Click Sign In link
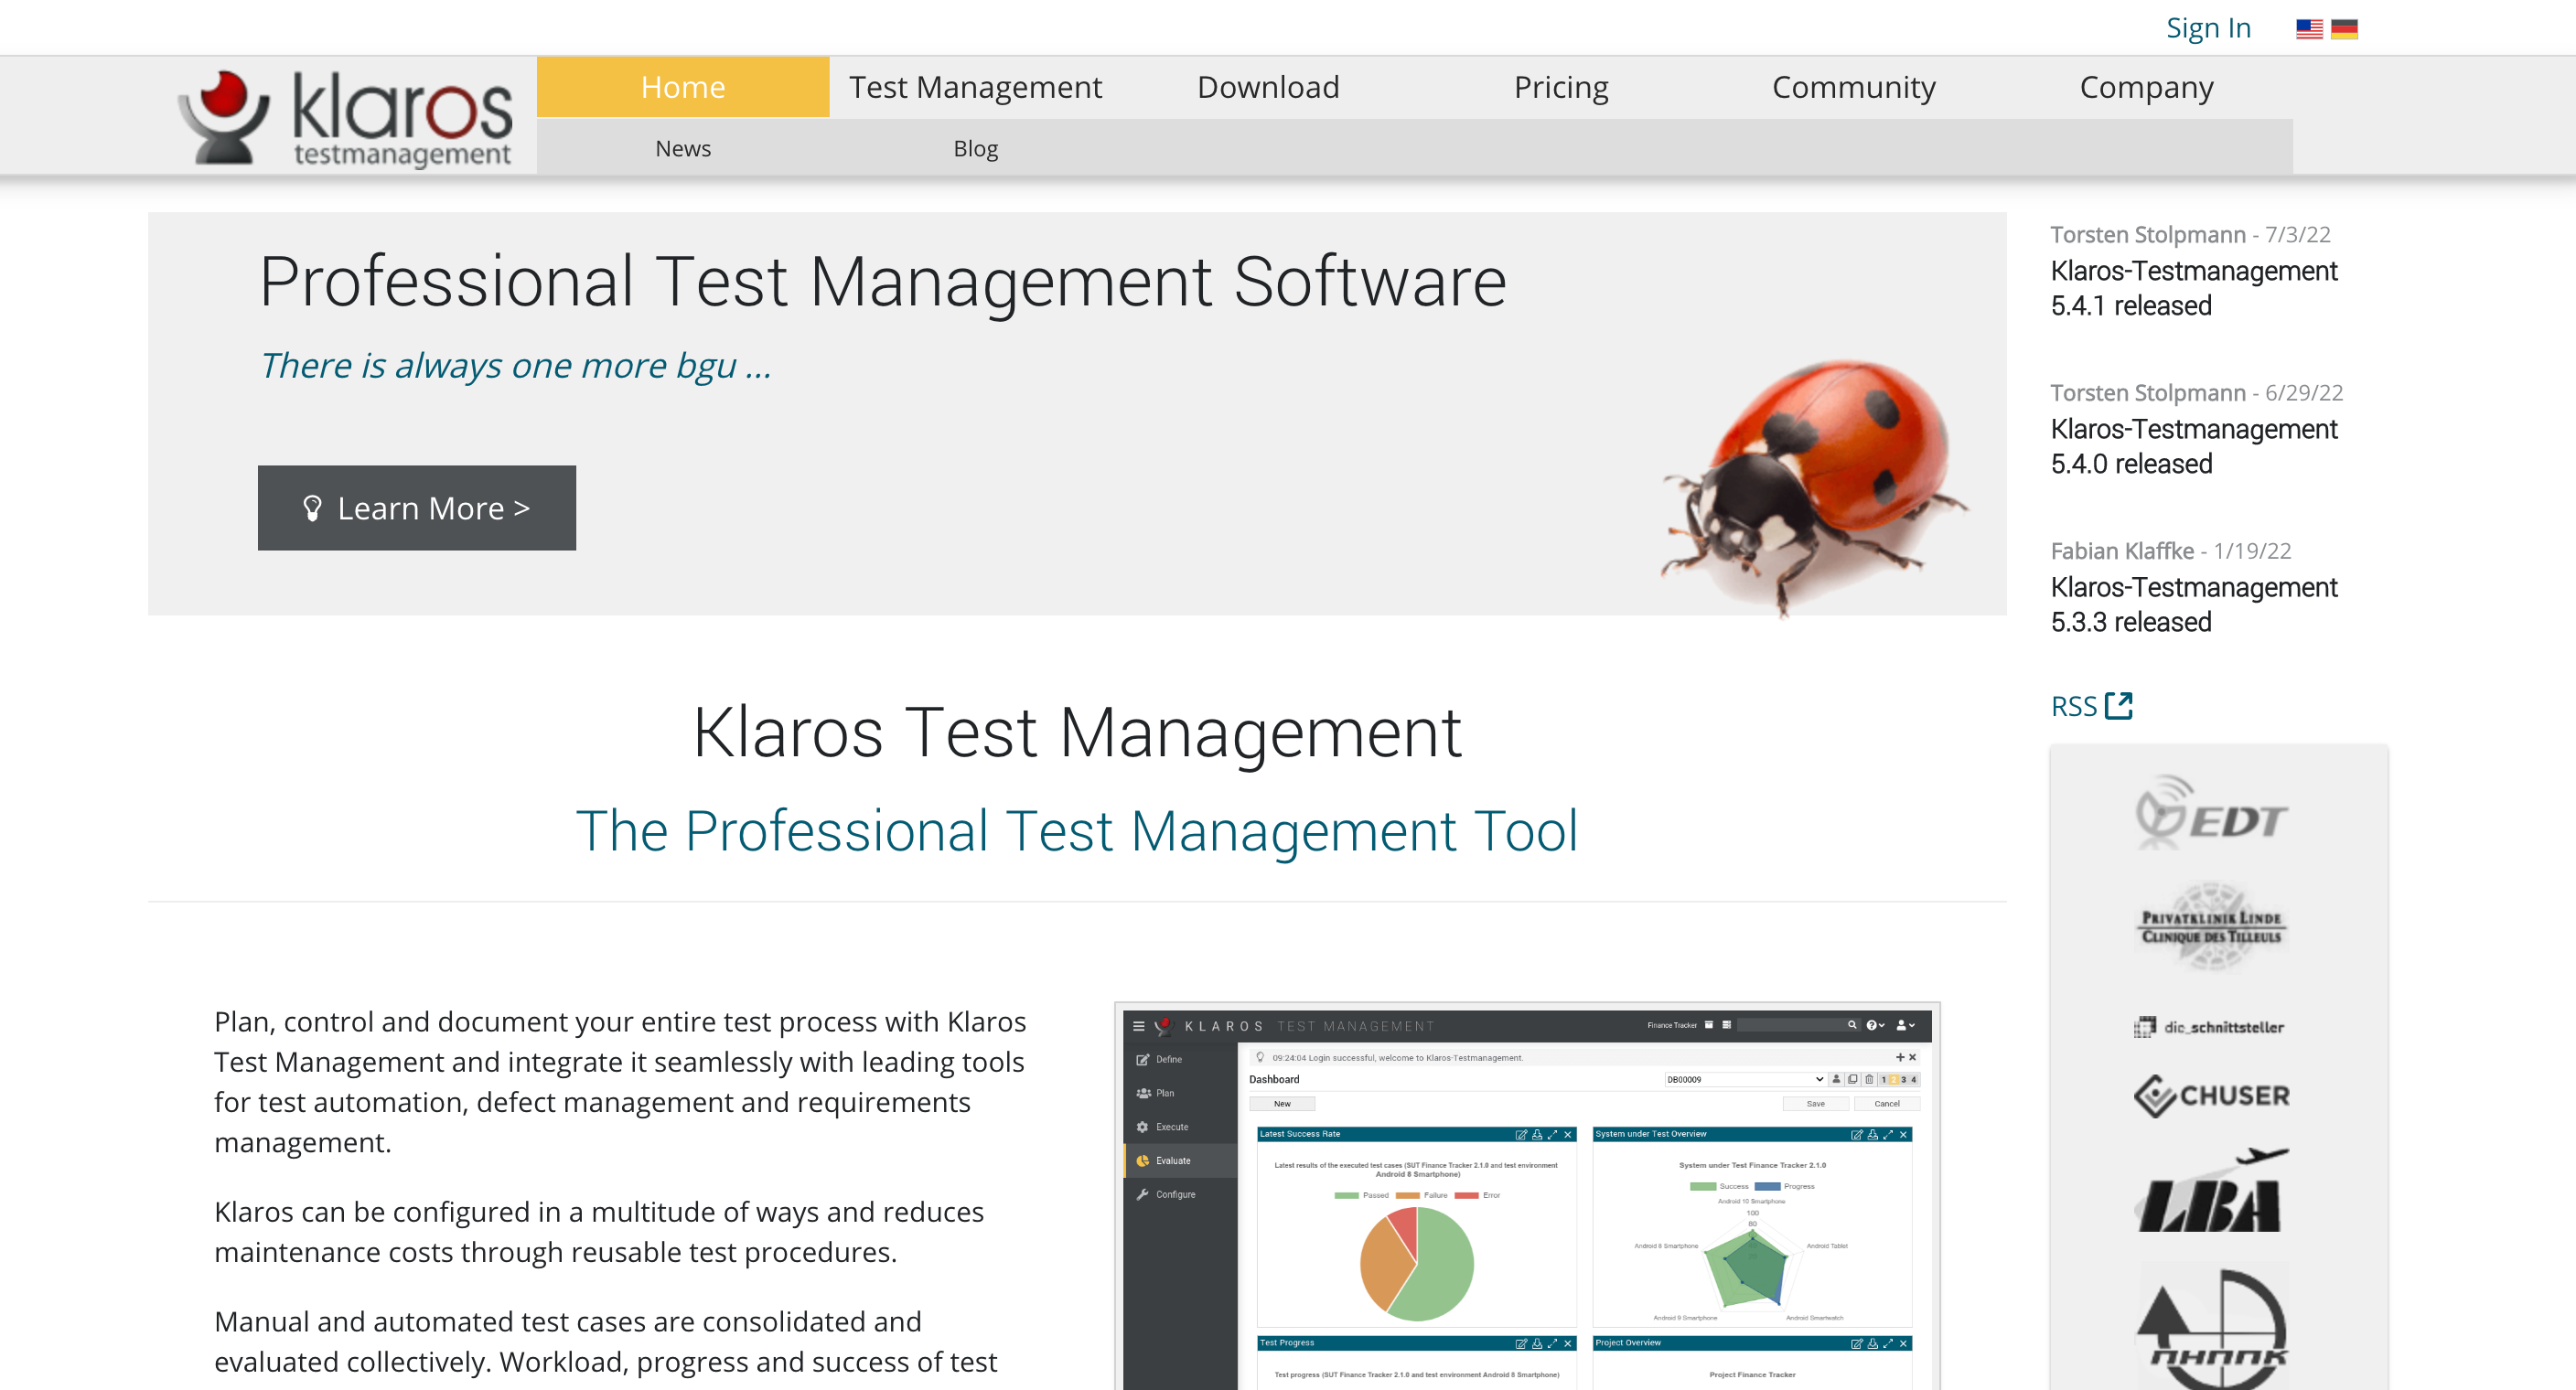 pos(2208,28)
